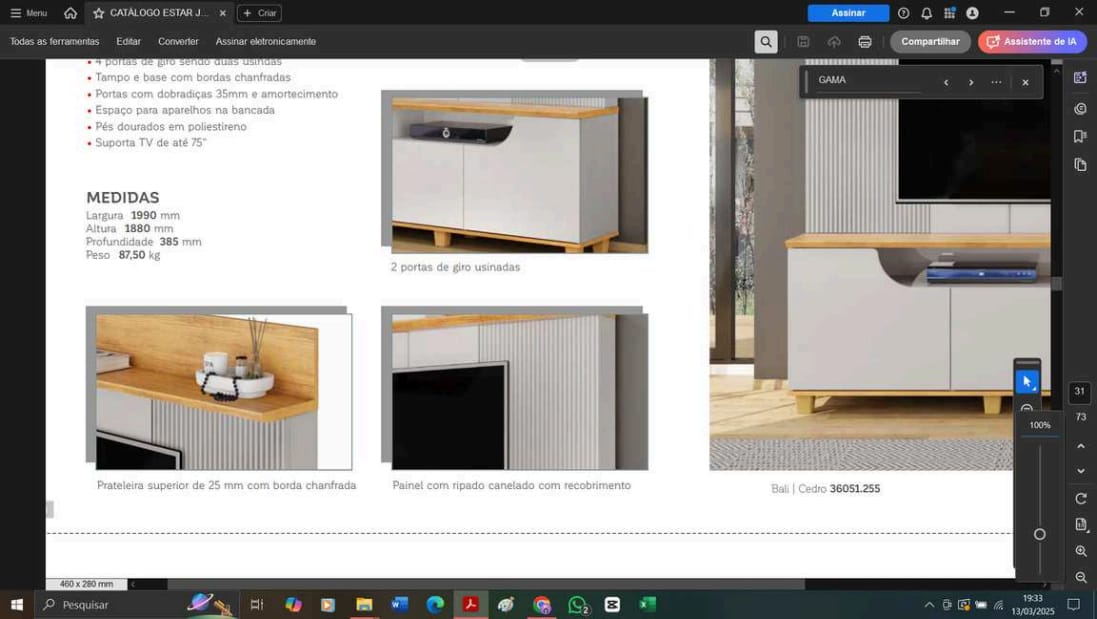Image resolution: width=1097 pixels, height=619 pixels.
Task: Open the Menu hamburger dropdown
Action: click(x=29, y=13)
